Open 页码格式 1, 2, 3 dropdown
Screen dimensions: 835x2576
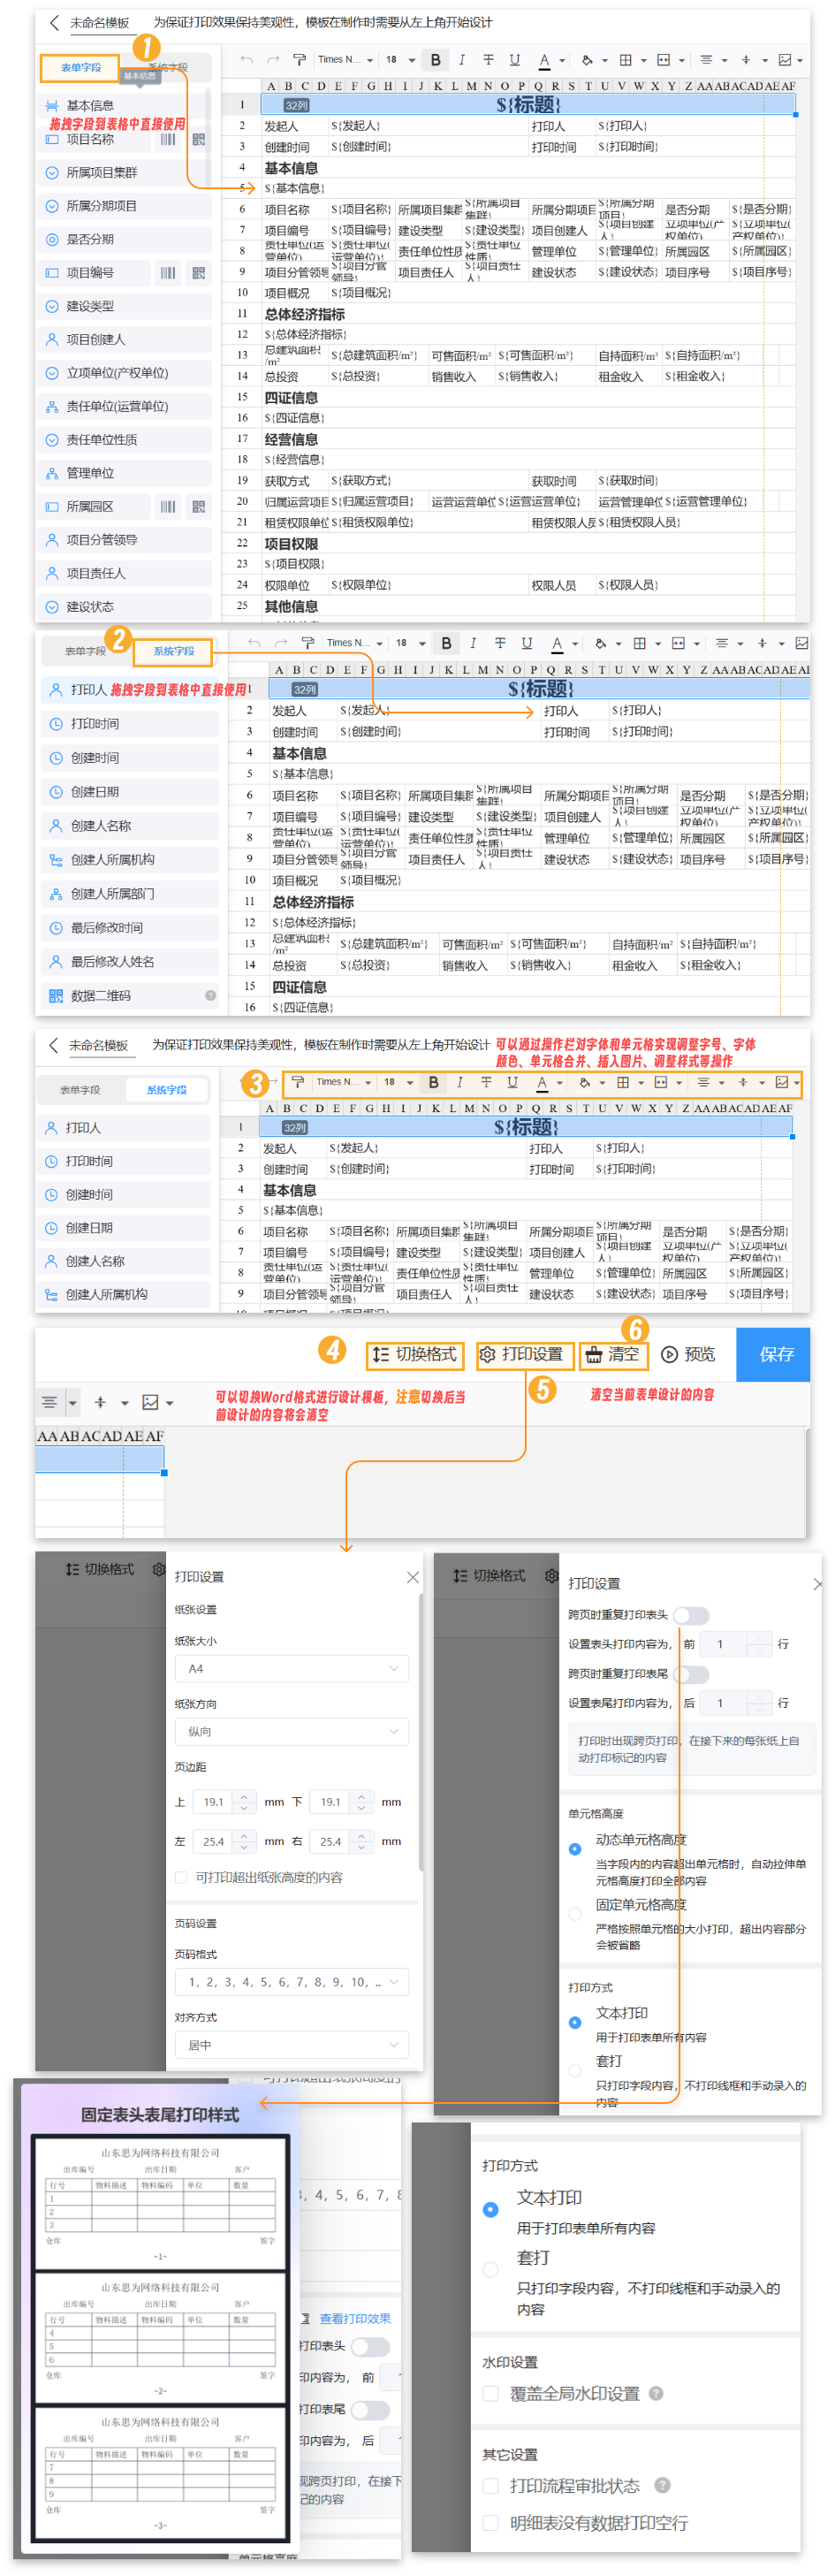pyautogui.click(x=292, y=1981)
